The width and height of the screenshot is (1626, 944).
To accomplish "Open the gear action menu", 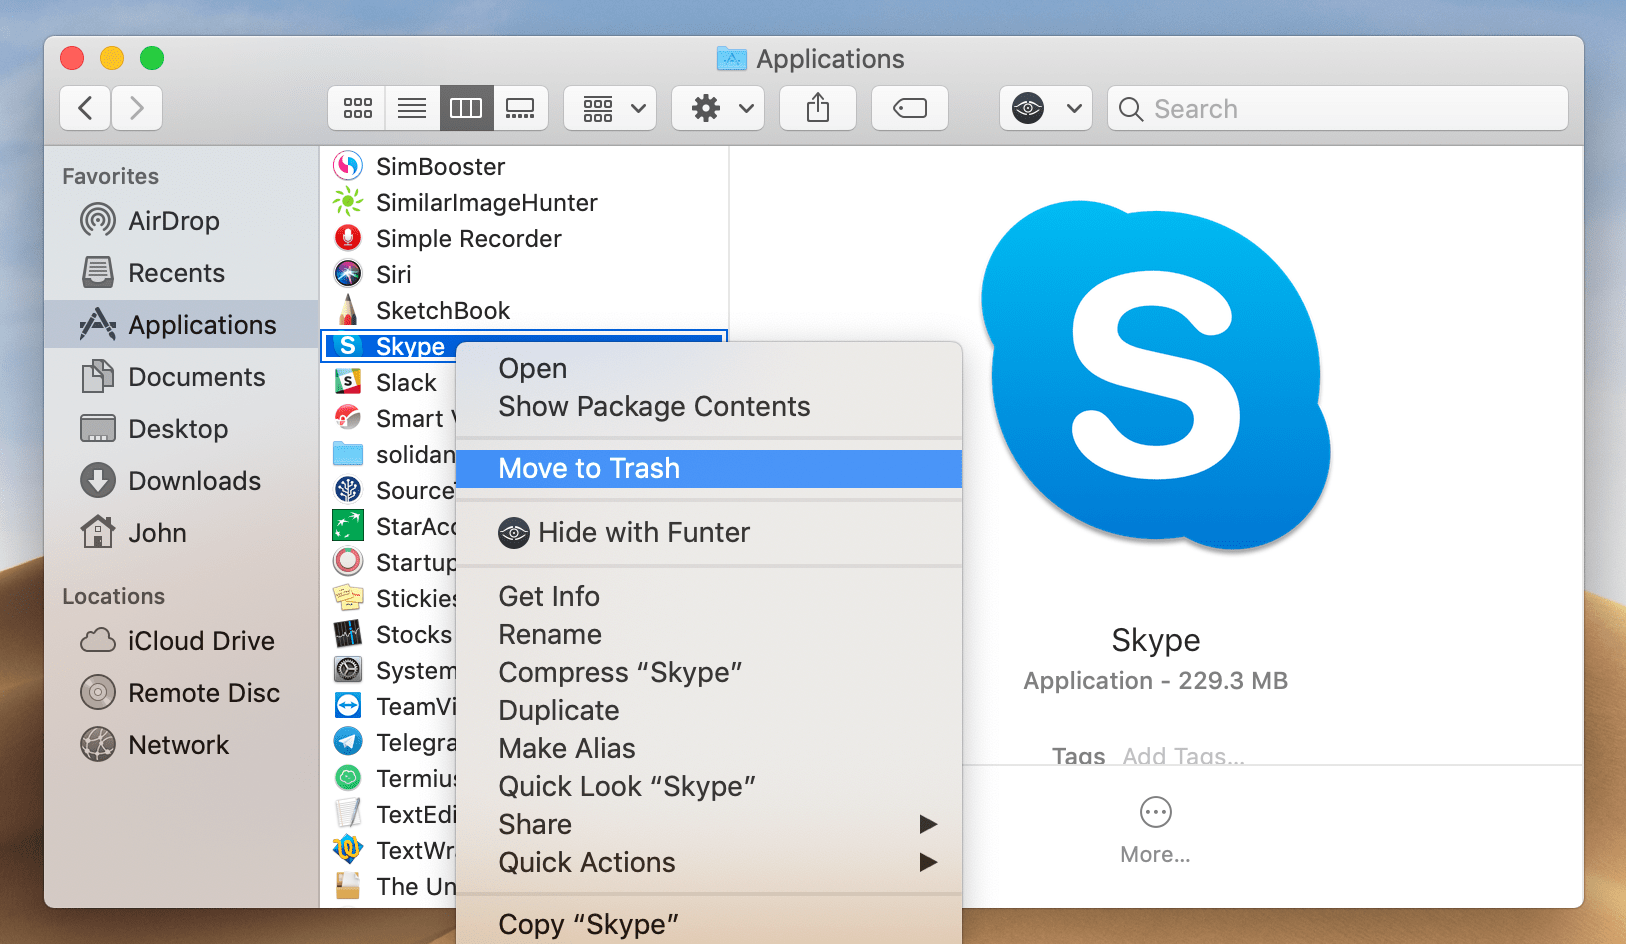I will 718,108.
